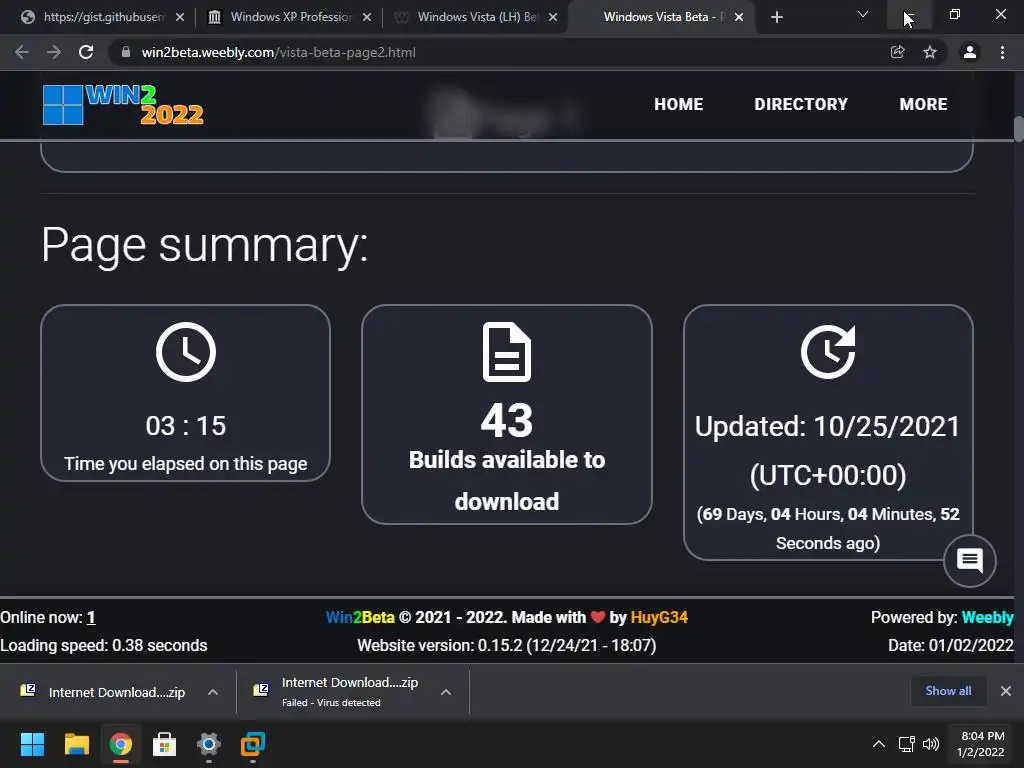Open a new browser tab
Image resolution: width=1024 pixels, height=768 pixels.
click(x=776, y=17)
